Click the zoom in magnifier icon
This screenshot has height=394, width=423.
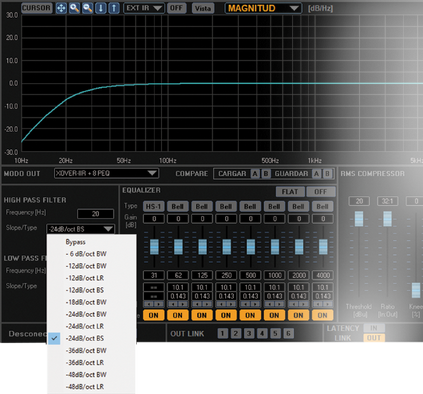pos(74,8)
